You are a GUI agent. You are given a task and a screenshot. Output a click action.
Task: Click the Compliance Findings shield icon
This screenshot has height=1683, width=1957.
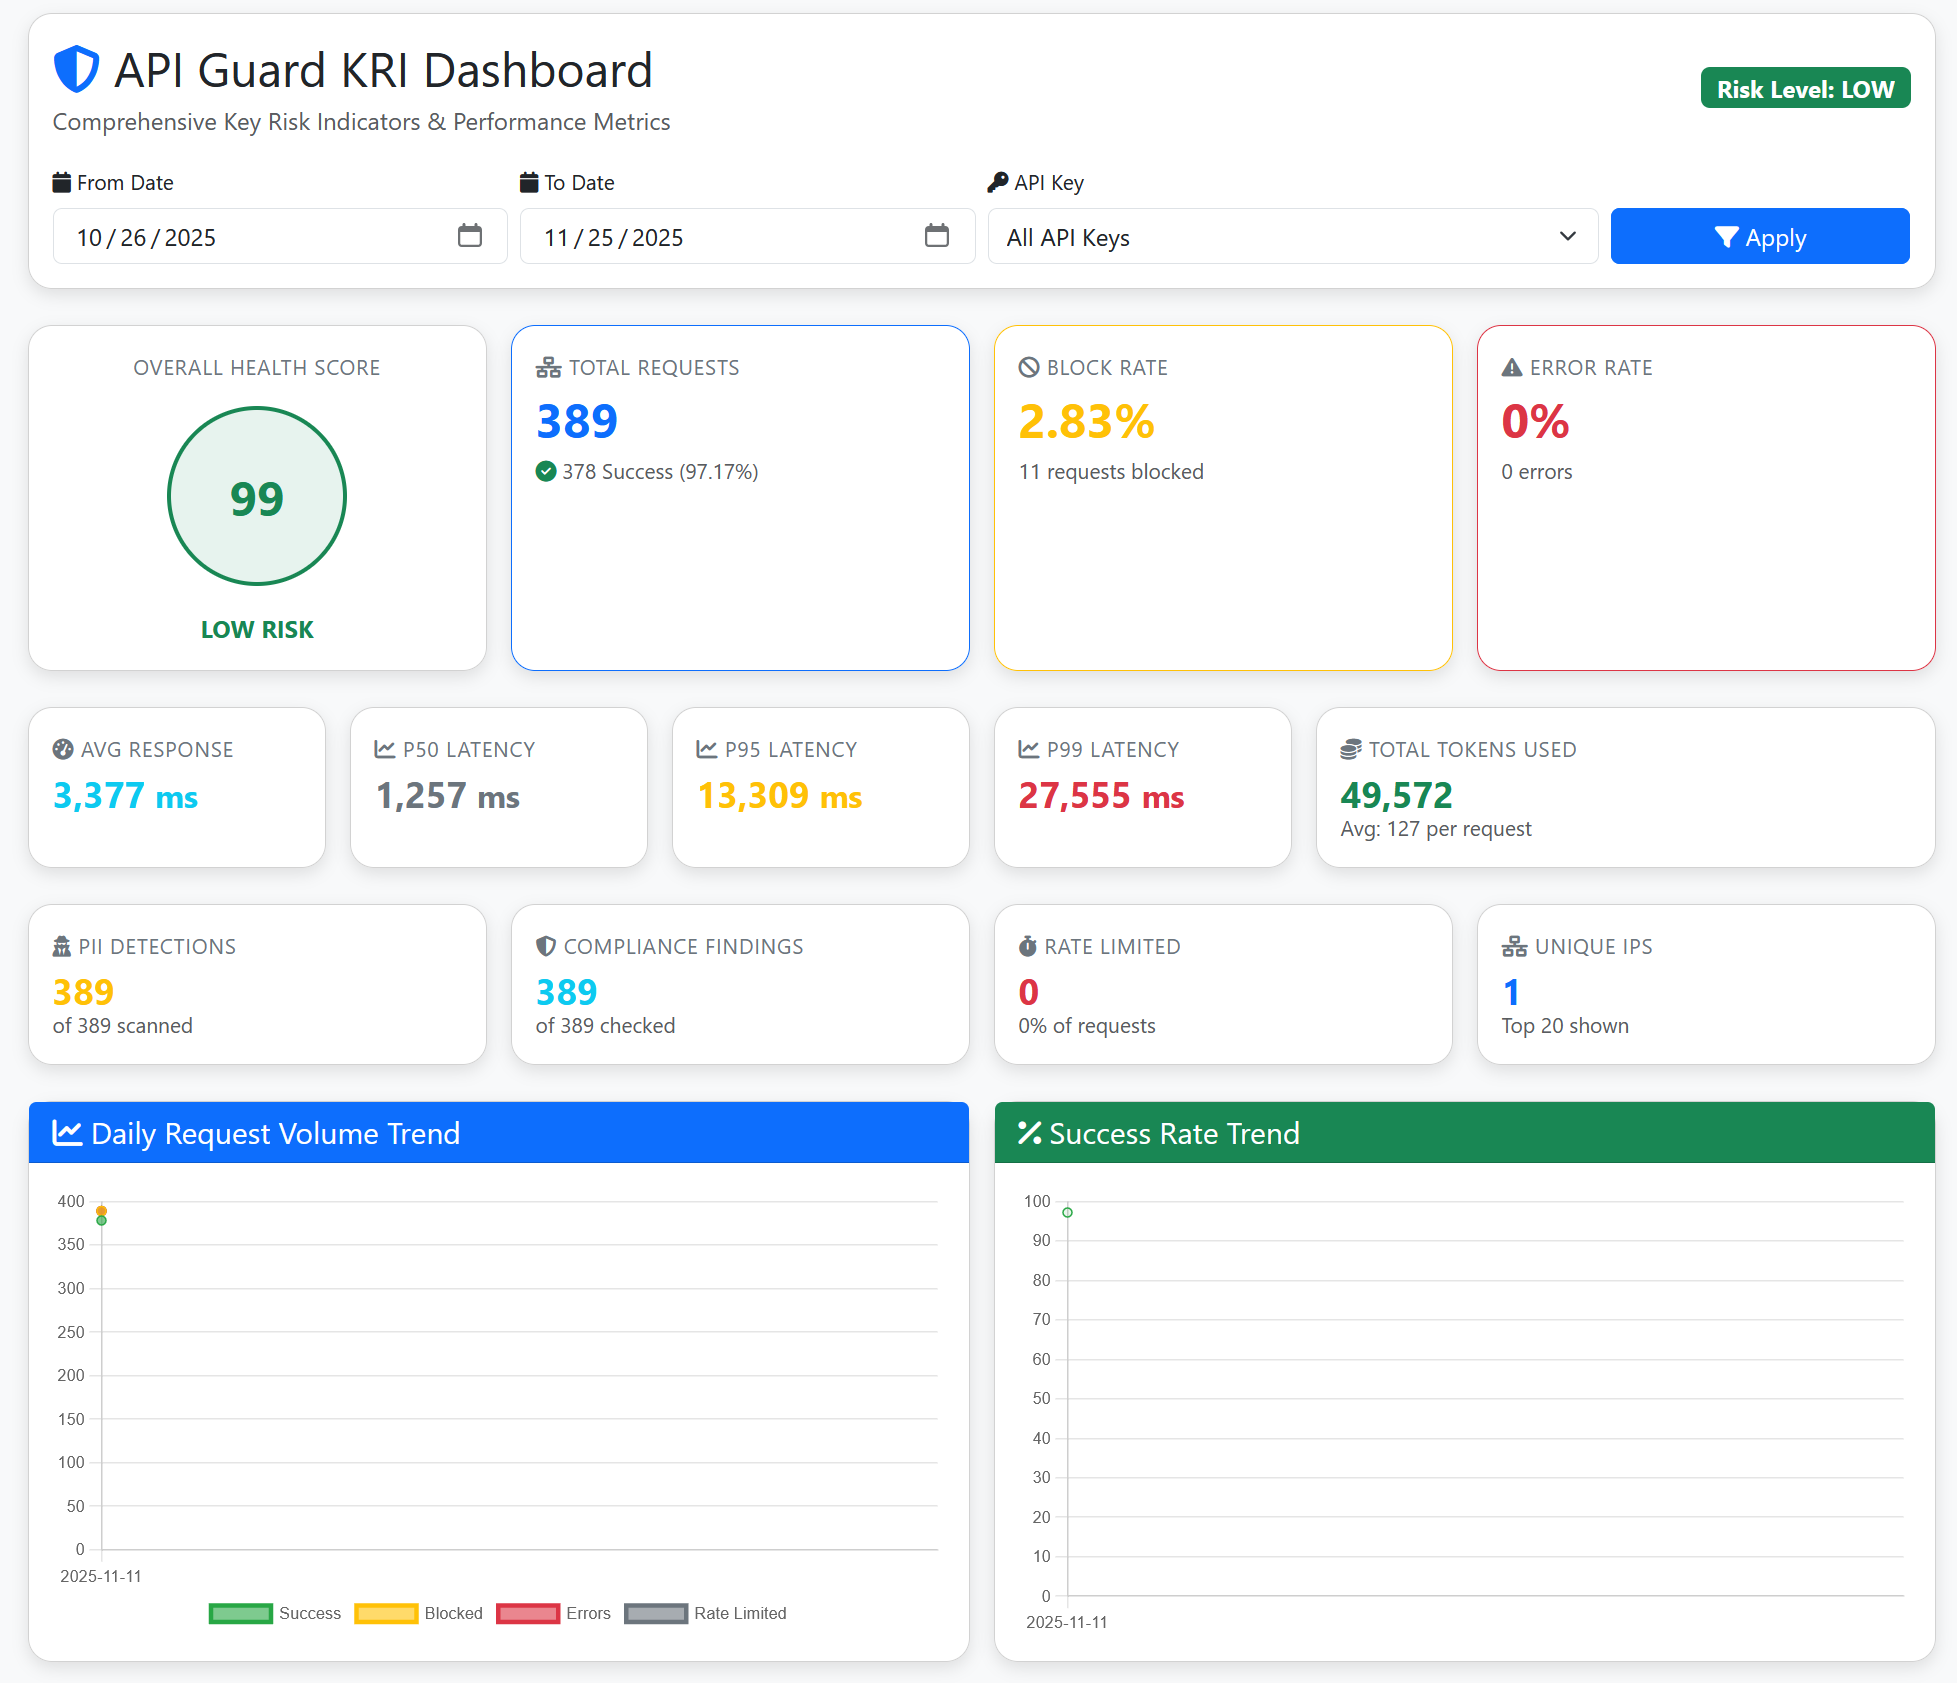coord(544,945)
